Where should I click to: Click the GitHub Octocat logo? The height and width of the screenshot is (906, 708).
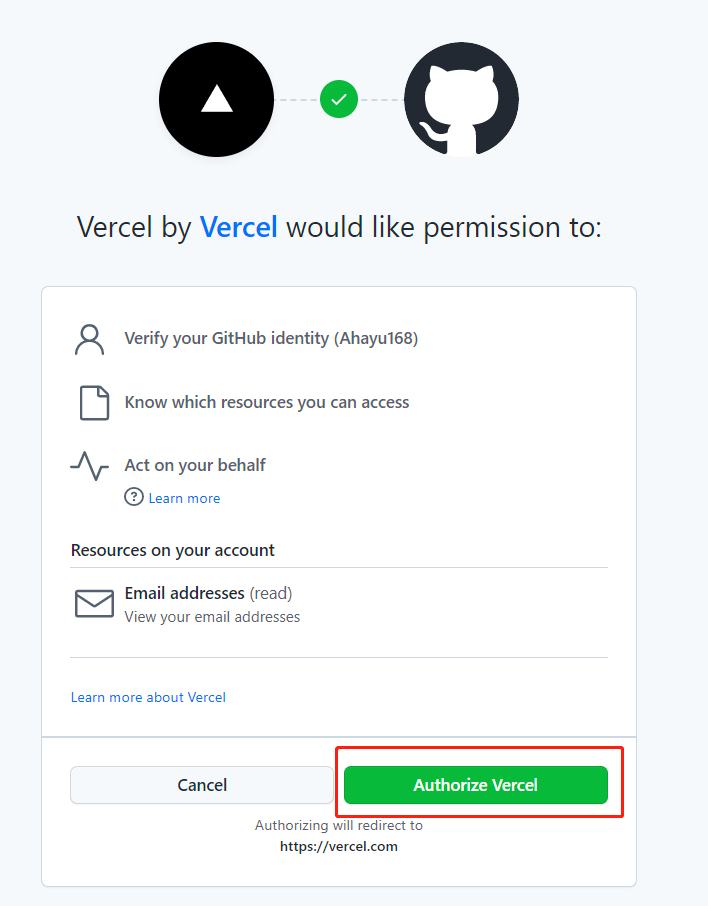coord(461,99)
